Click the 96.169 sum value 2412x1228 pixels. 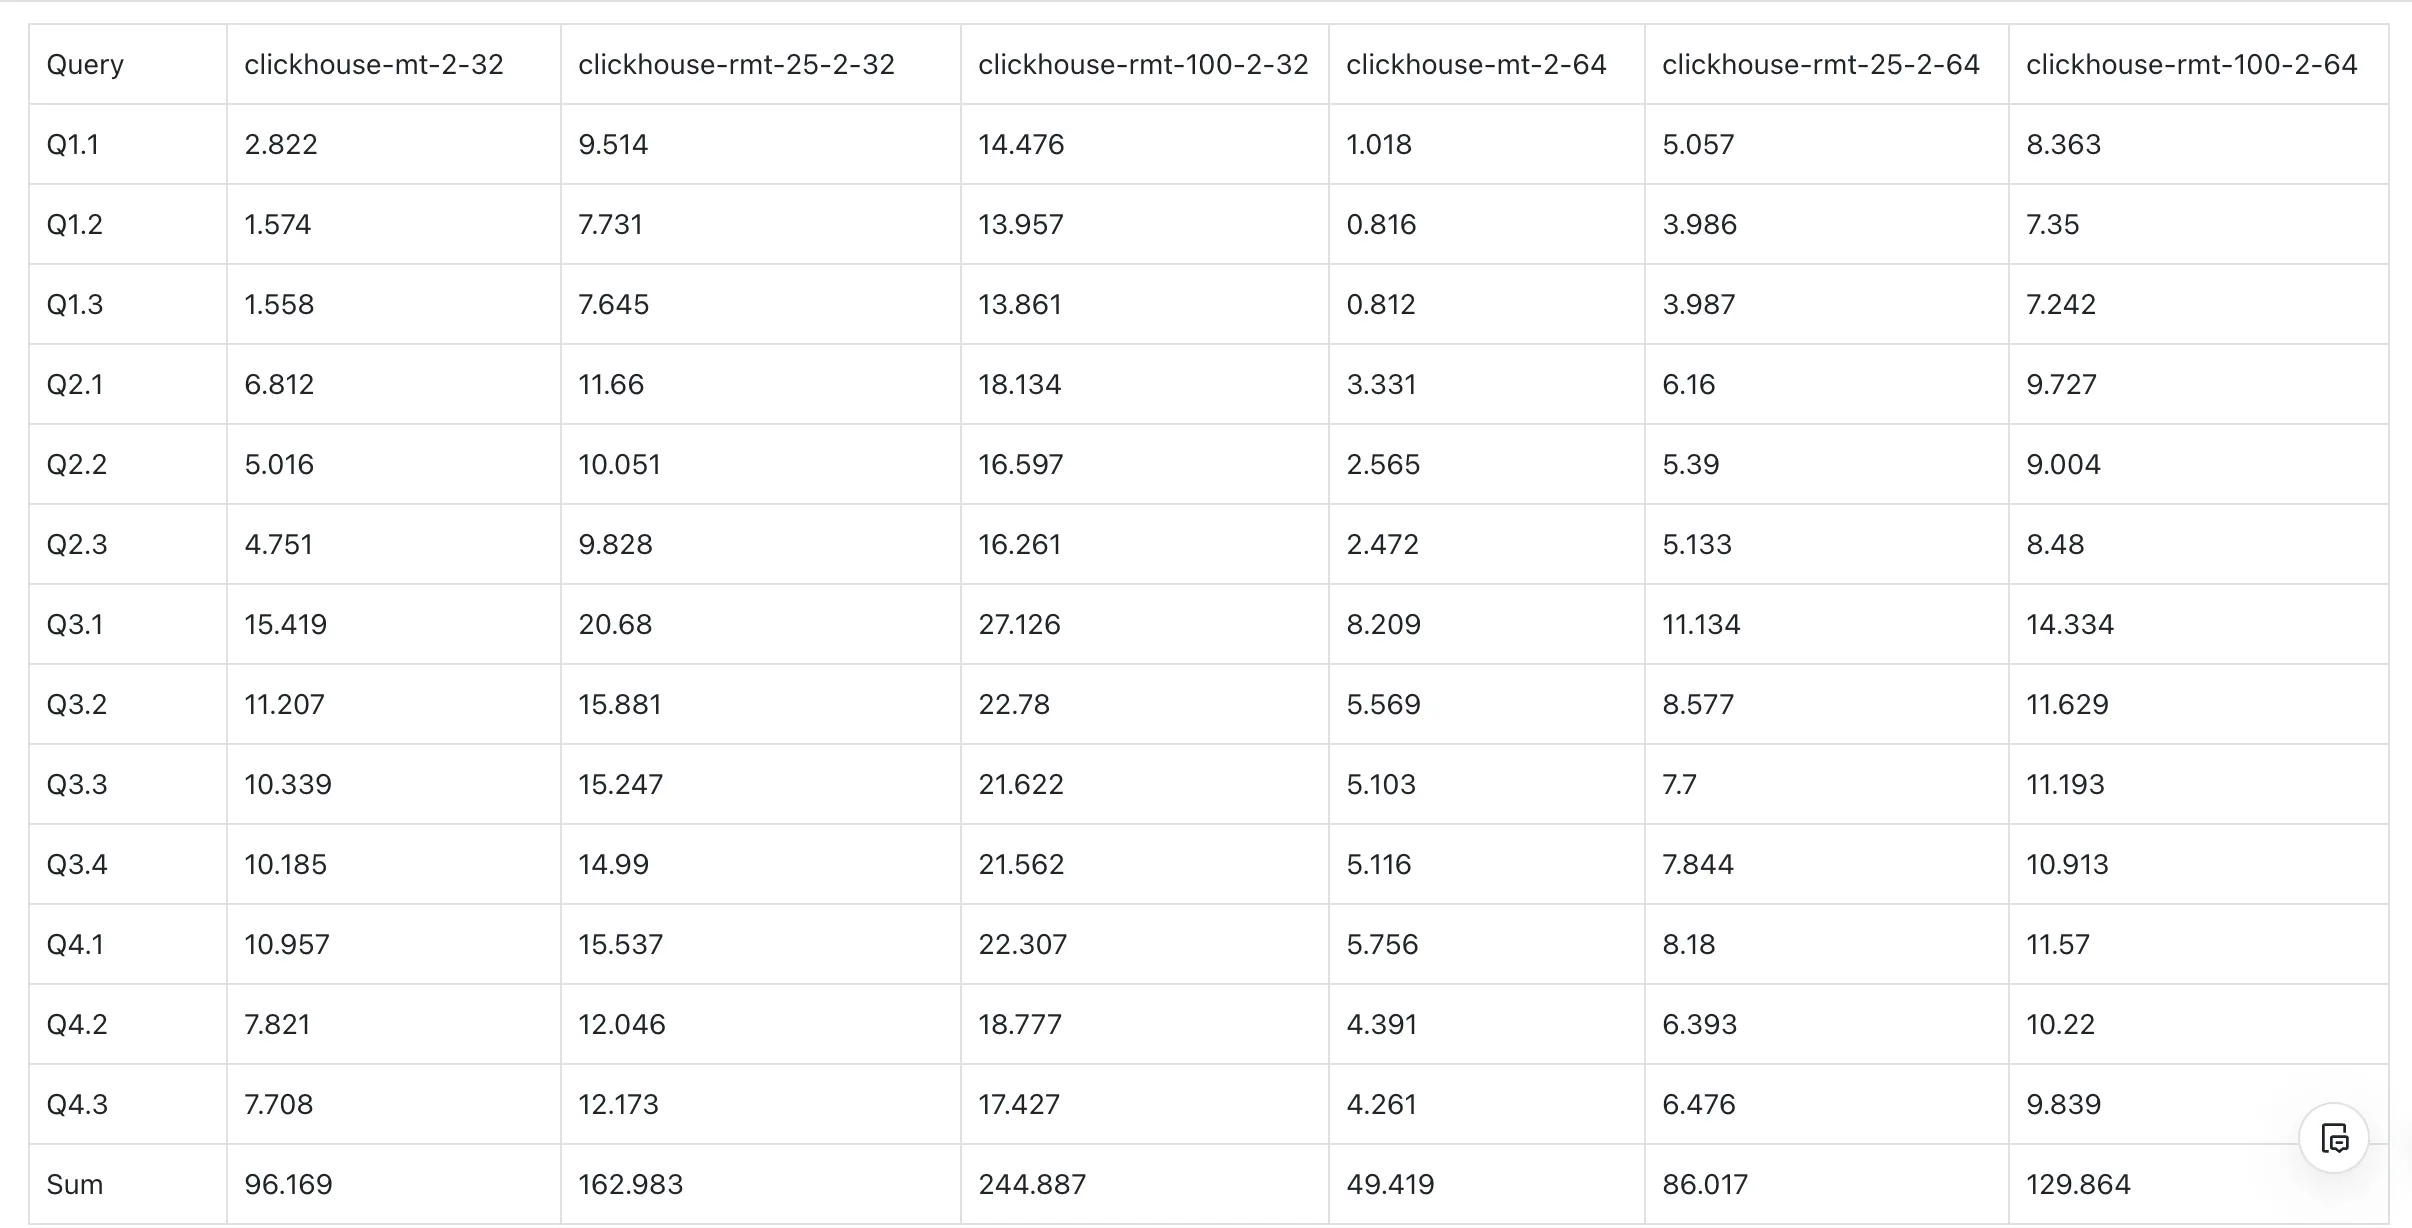click(x=288, y=1184)
